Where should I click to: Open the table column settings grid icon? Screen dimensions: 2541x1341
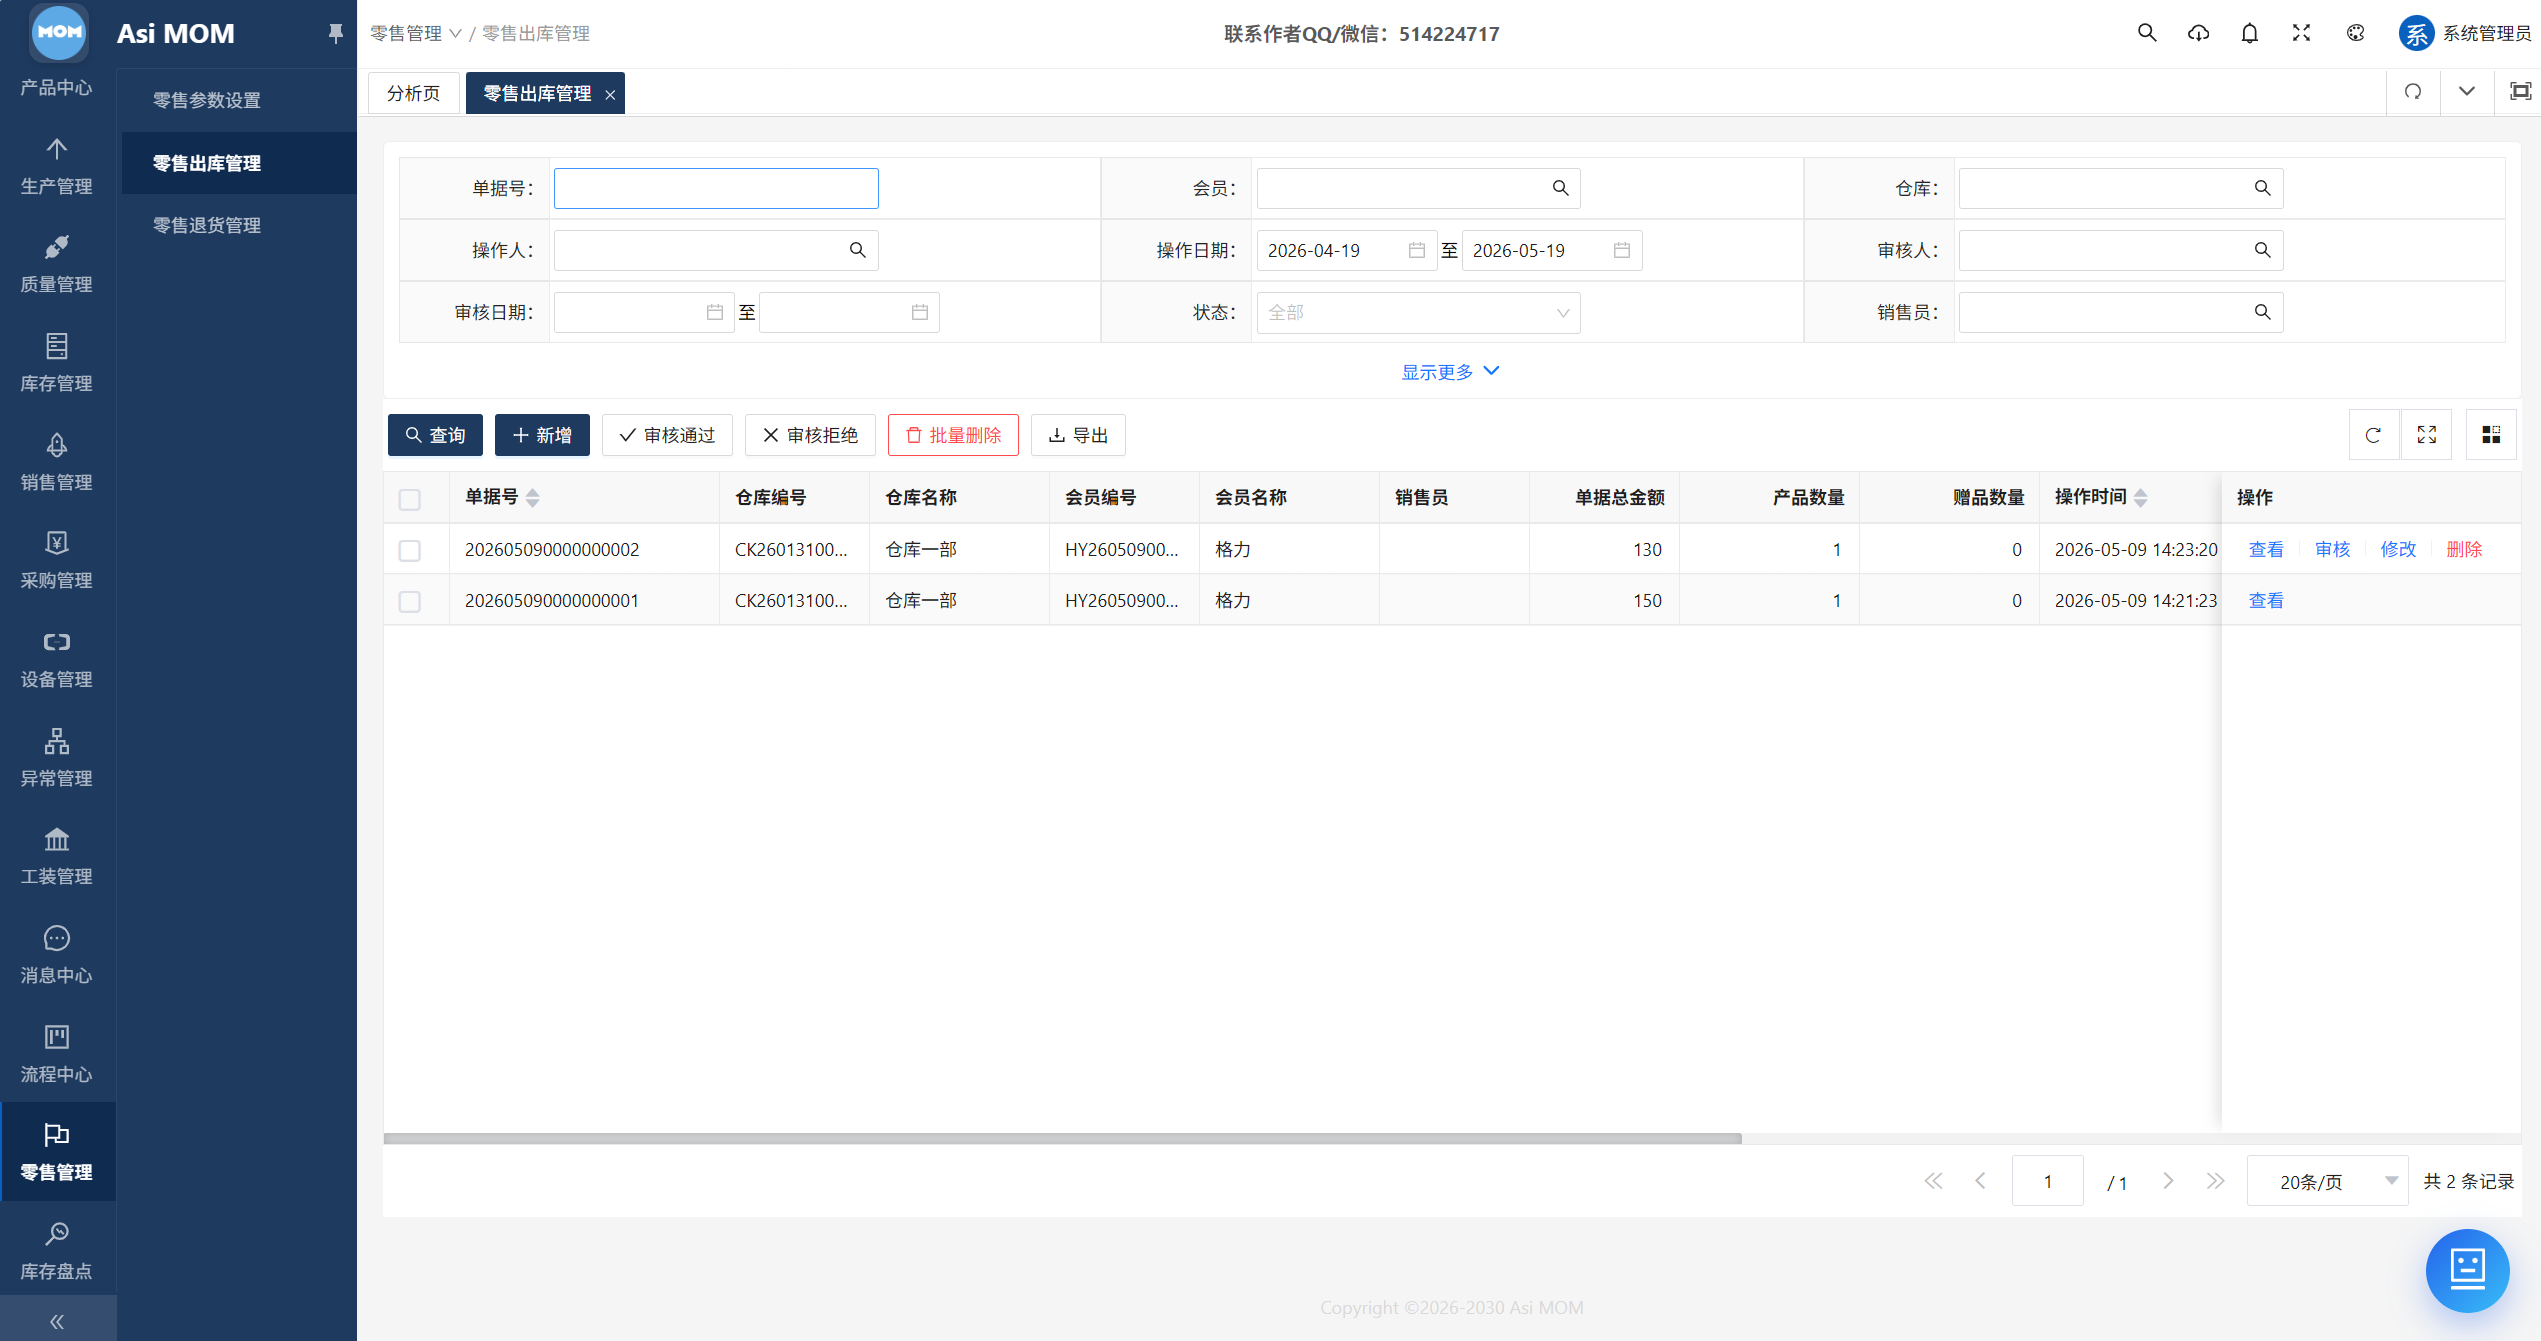[2491, 435]
